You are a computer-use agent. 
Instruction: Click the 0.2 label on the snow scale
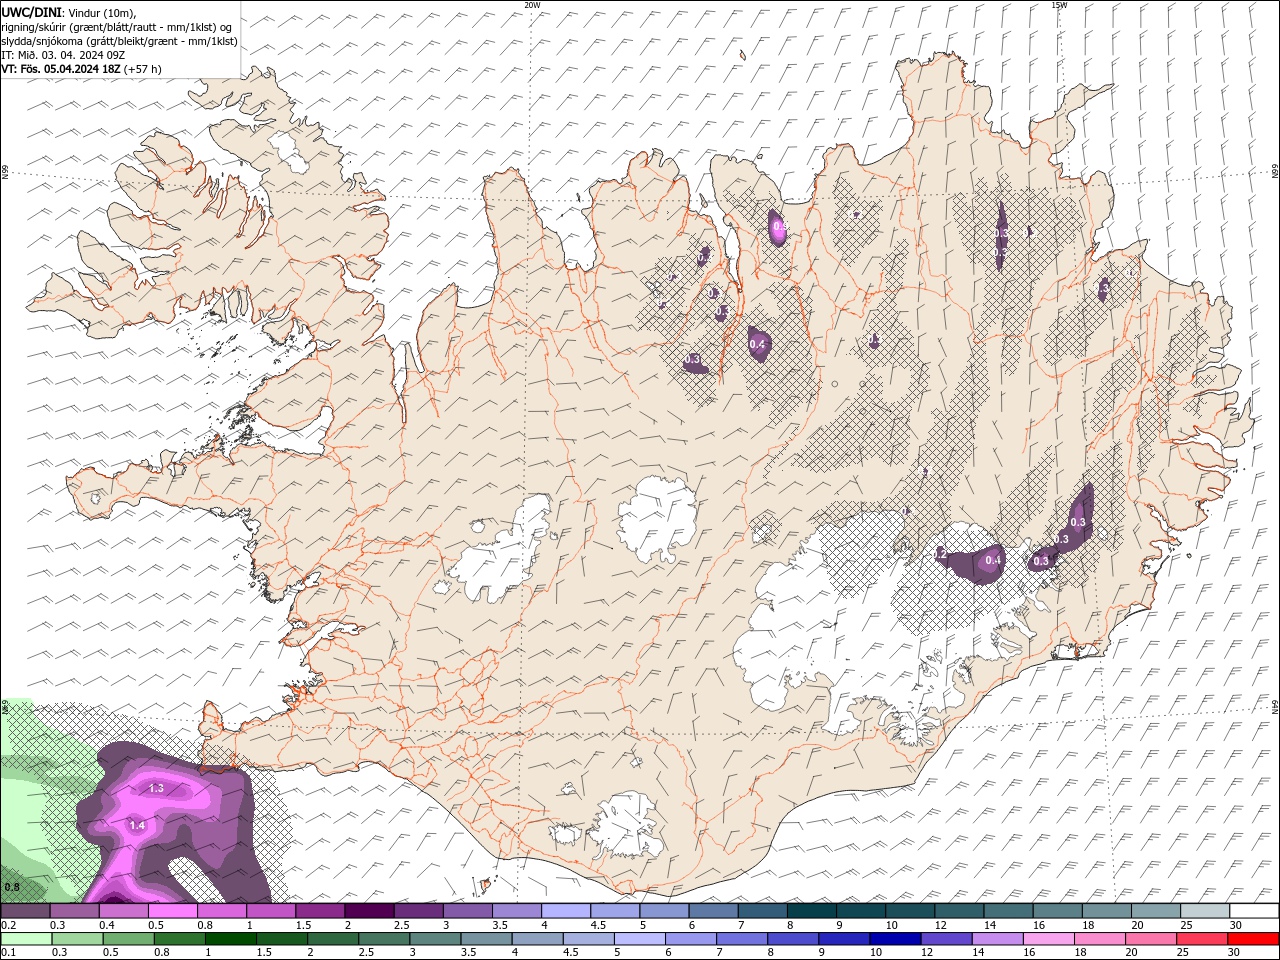tap(9, 925)
